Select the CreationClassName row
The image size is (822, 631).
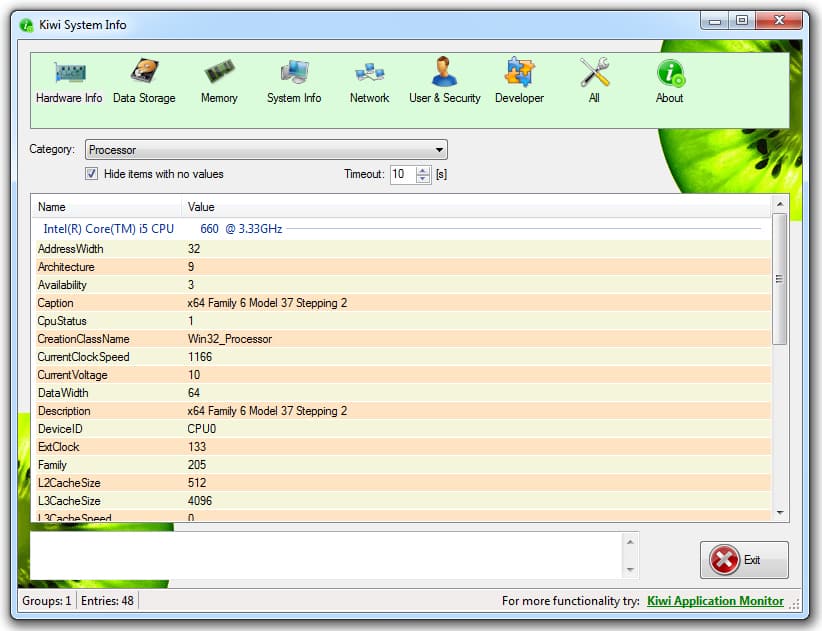point(403,339)
